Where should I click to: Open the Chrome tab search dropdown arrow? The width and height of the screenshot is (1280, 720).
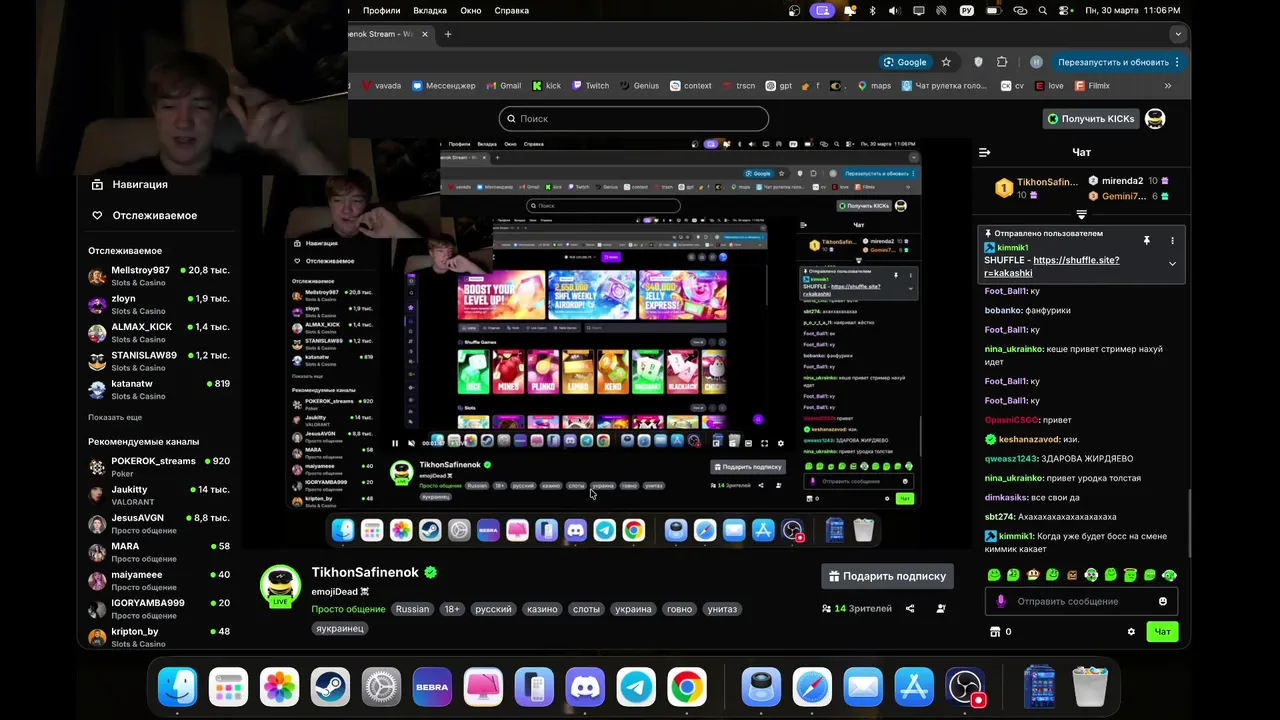[1178, 34]
